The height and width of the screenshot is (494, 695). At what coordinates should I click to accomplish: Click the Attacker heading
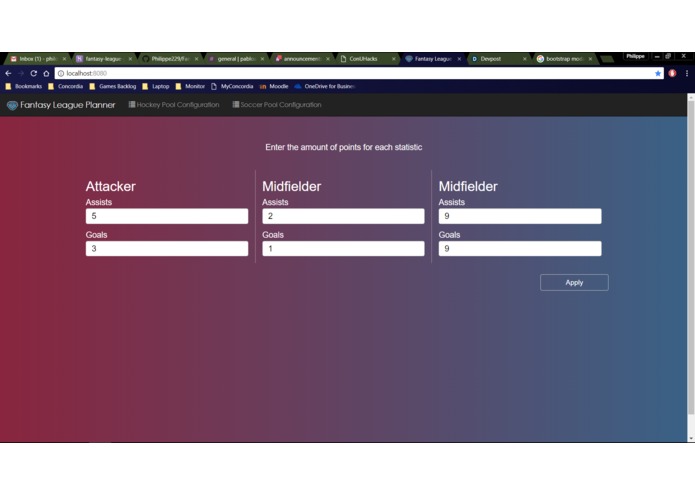click(x=110, y=187)
